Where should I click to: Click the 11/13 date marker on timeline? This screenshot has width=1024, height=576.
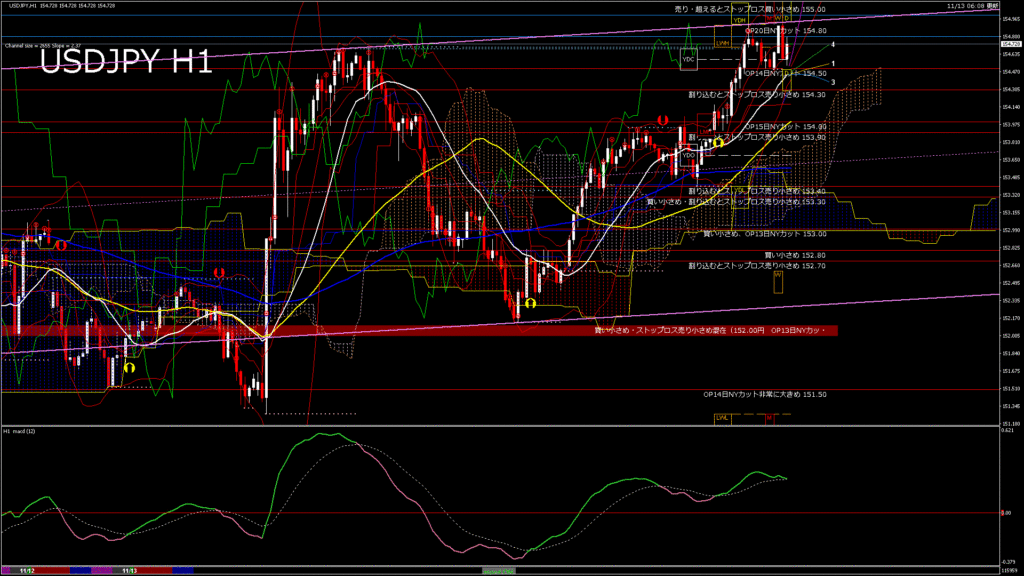pyautogui.click(x=129, y=569)
